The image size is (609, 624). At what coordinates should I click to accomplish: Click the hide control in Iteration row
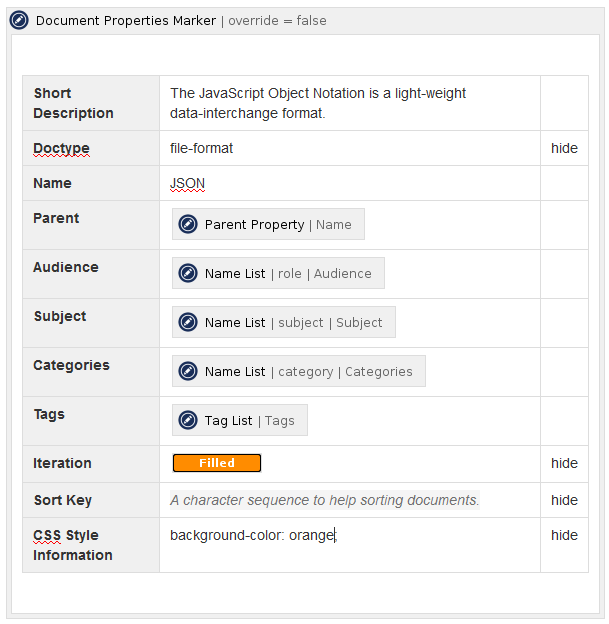[564, 463]
